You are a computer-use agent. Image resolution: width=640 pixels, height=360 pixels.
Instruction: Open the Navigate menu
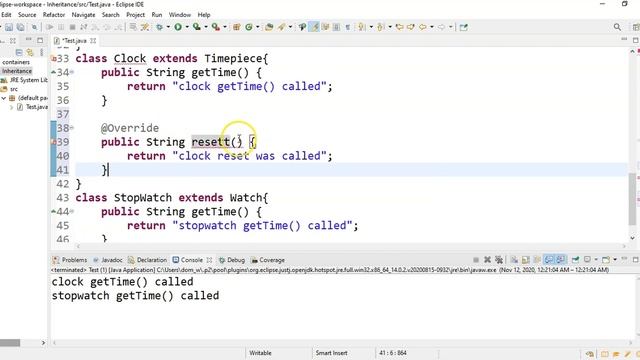click(83, 15)
